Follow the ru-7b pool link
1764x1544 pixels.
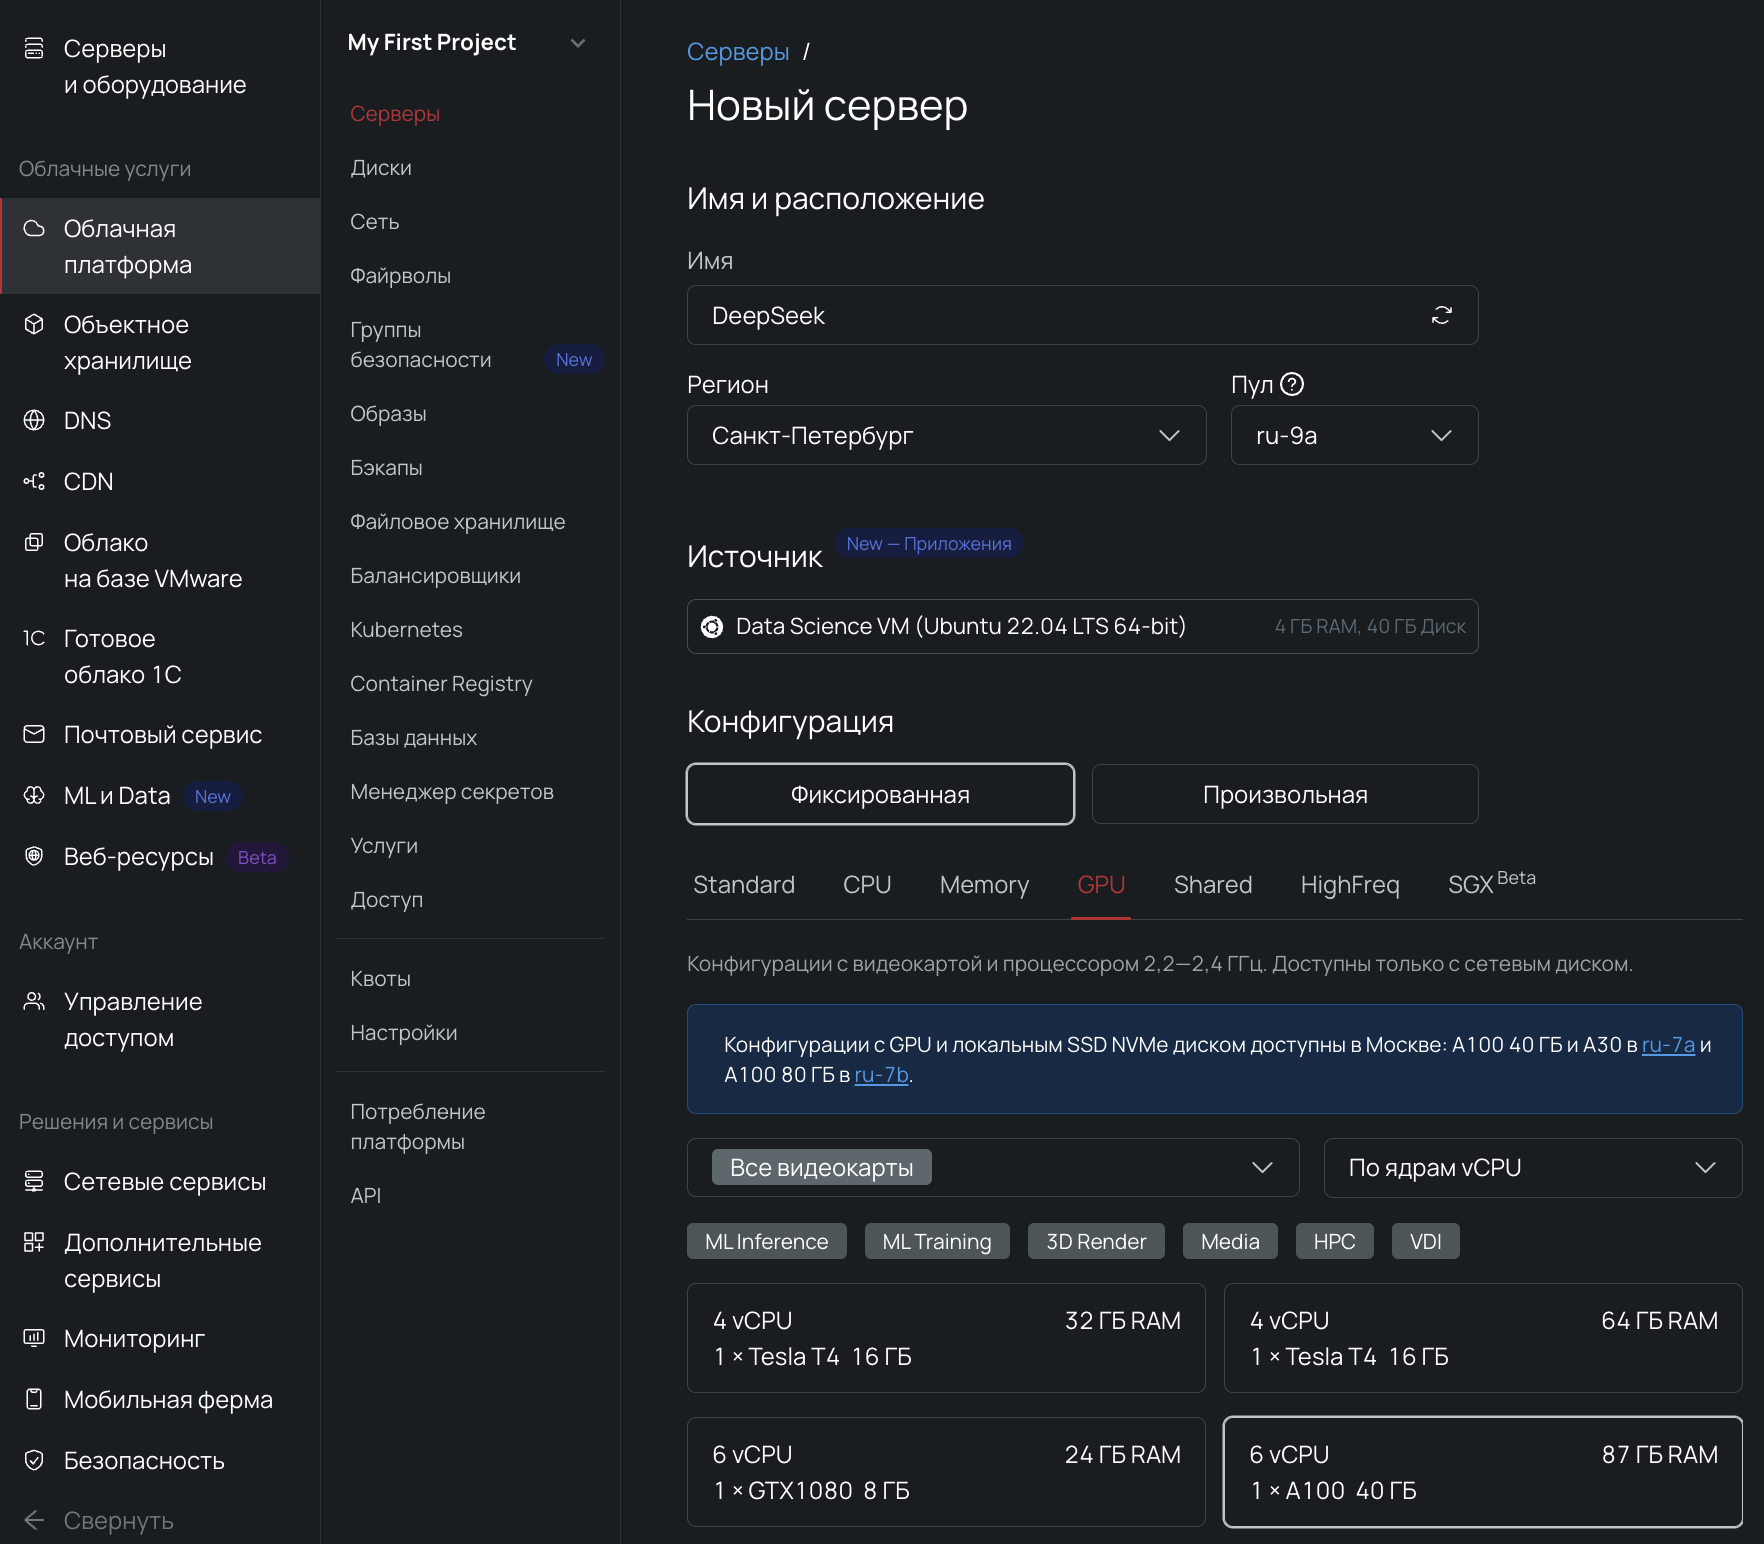coord(881,1075)
